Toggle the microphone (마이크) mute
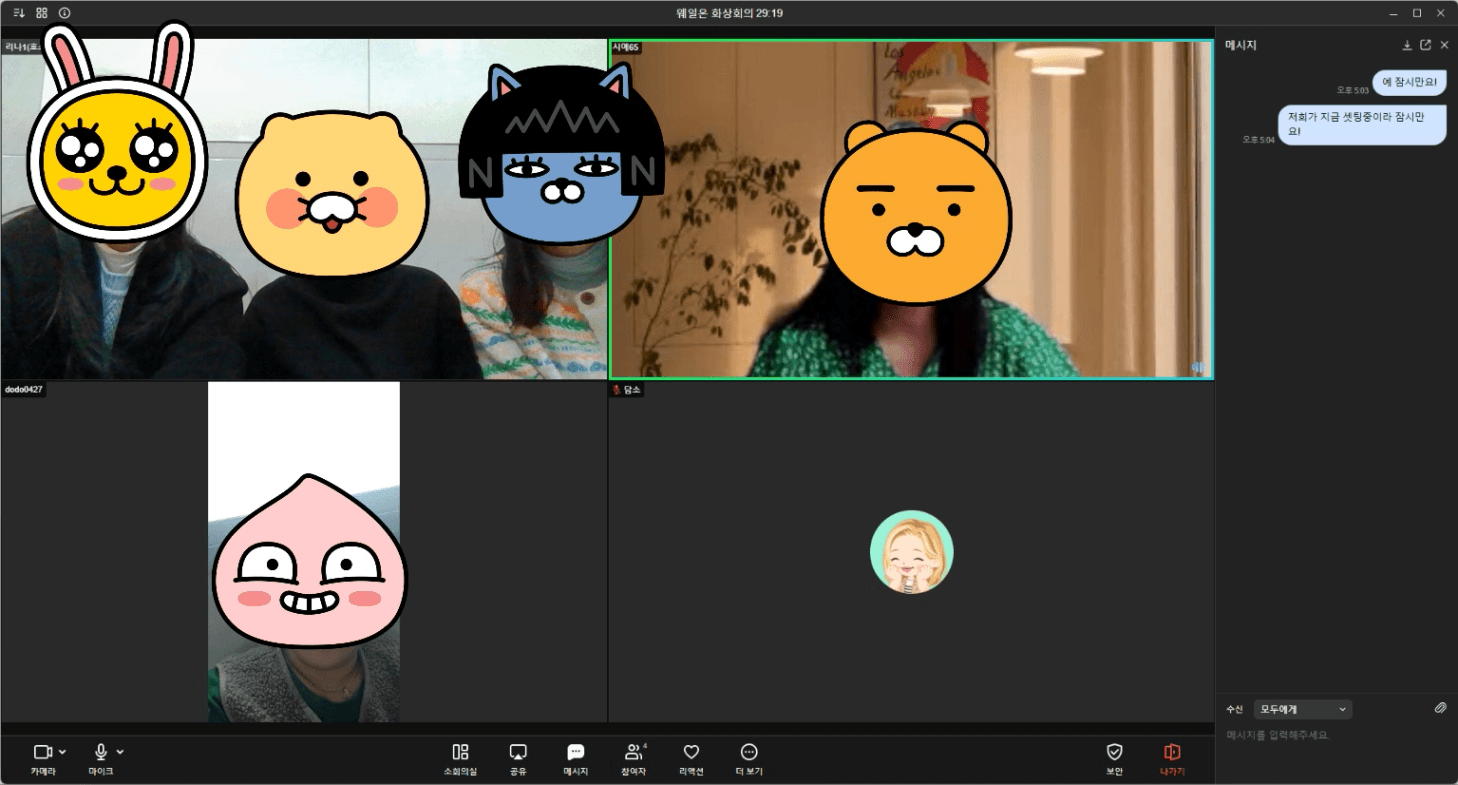The height and width of the screenshot is (785, 1458). point(100,752)
